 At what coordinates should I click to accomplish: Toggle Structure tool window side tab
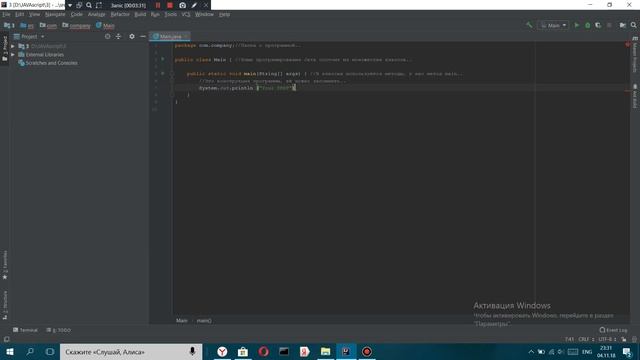[x=4, y=305]
